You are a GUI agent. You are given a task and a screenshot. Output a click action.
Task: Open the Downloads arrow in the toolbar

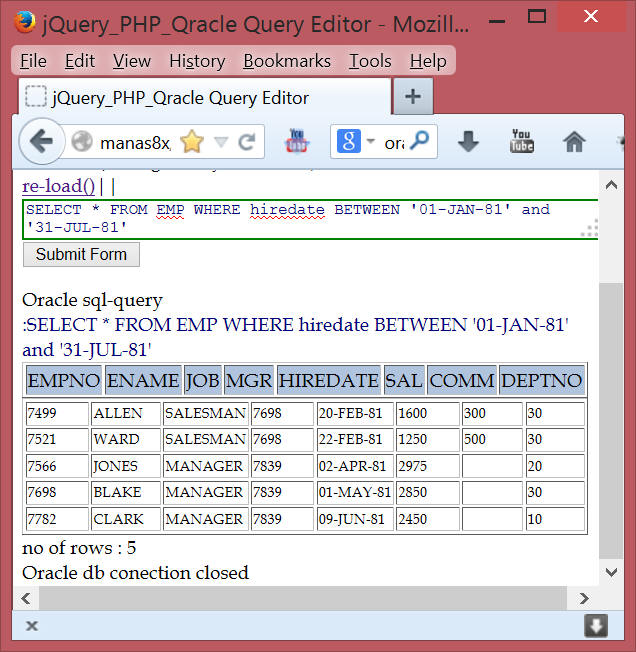tap(468, 142)
